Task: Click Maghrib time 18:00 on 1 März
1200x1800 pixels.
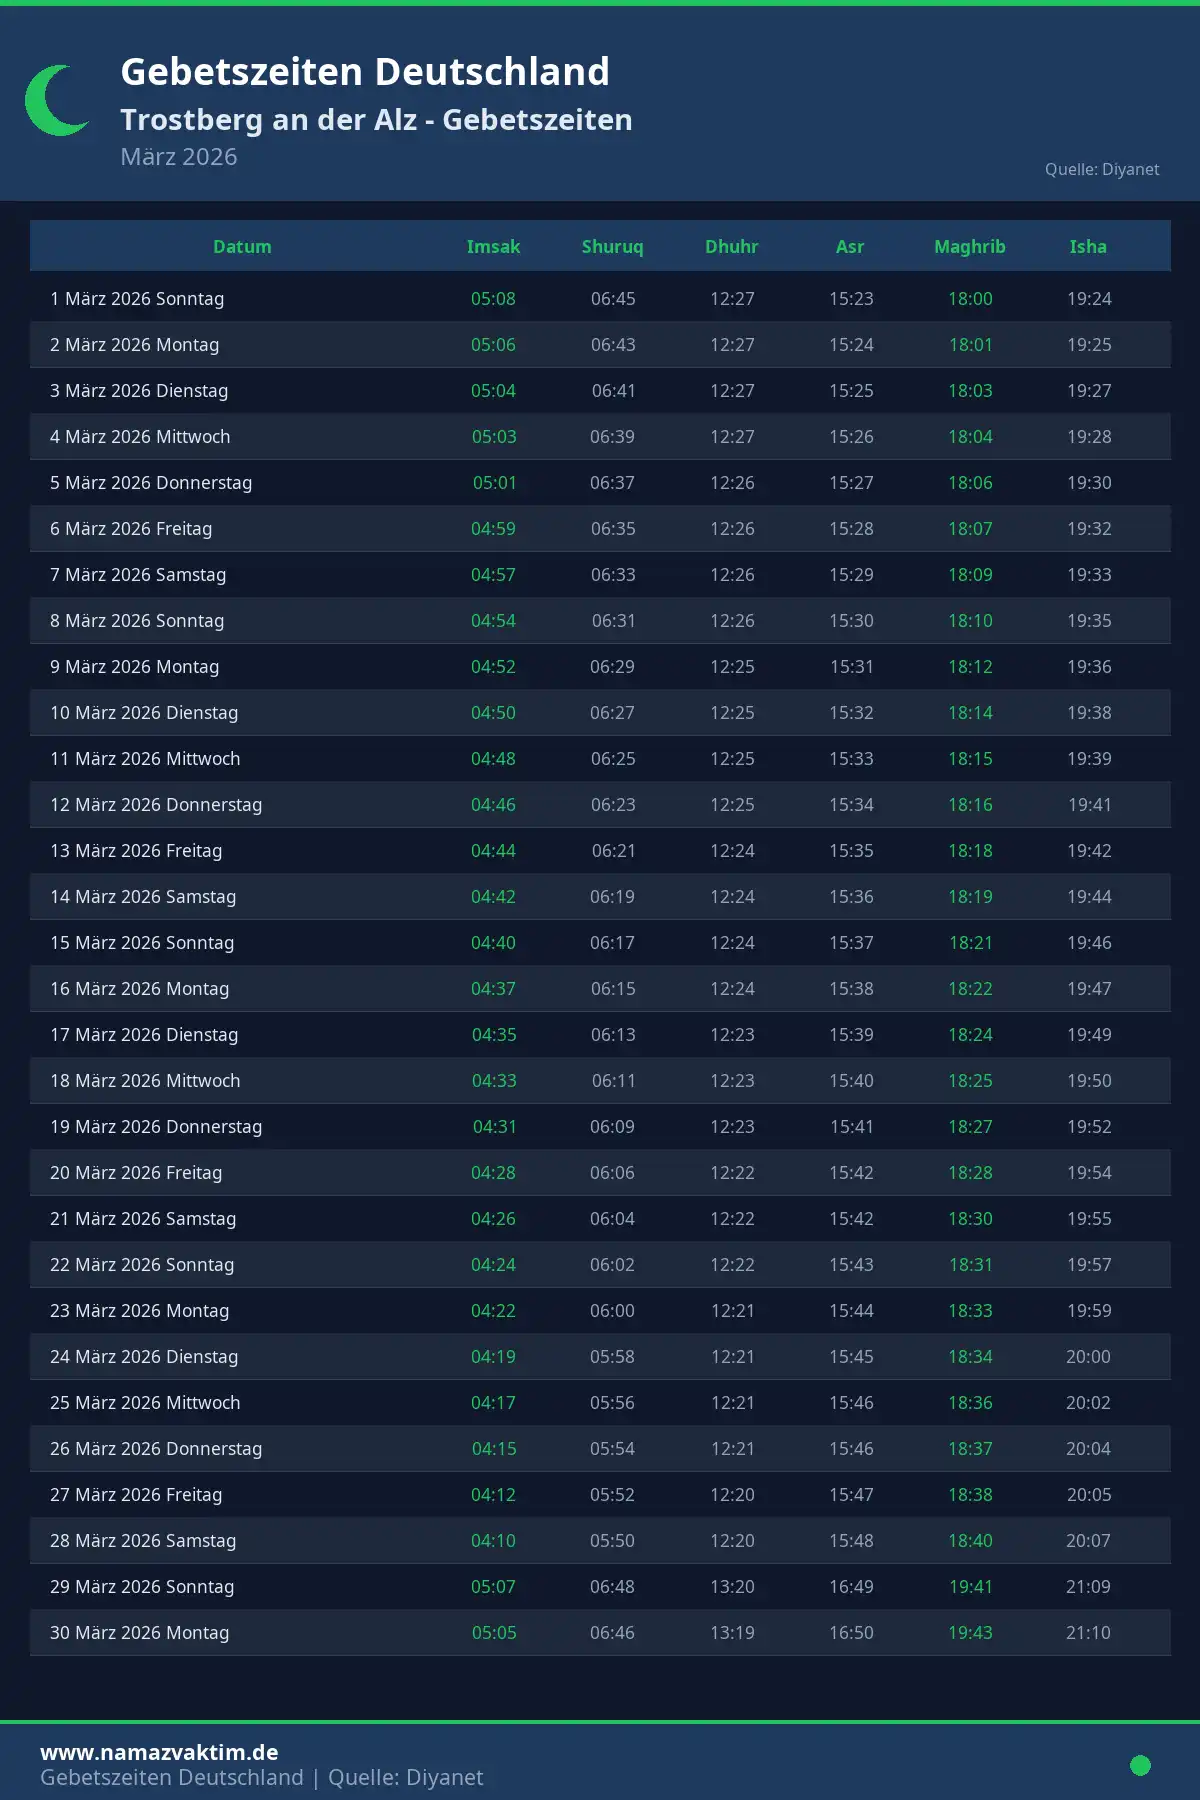Action: coord(970,299)
